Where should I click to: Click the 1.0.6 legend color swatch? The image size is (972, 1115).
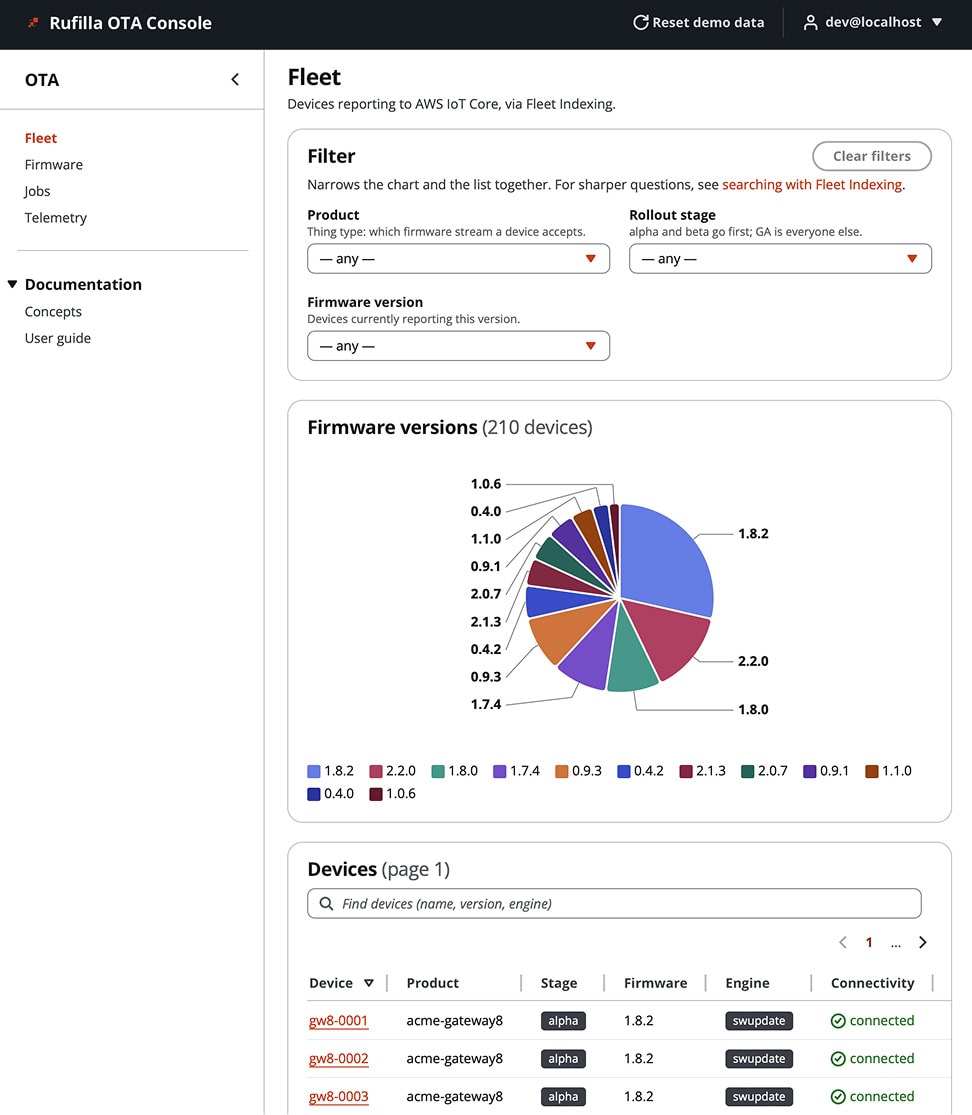pos(376,794)
